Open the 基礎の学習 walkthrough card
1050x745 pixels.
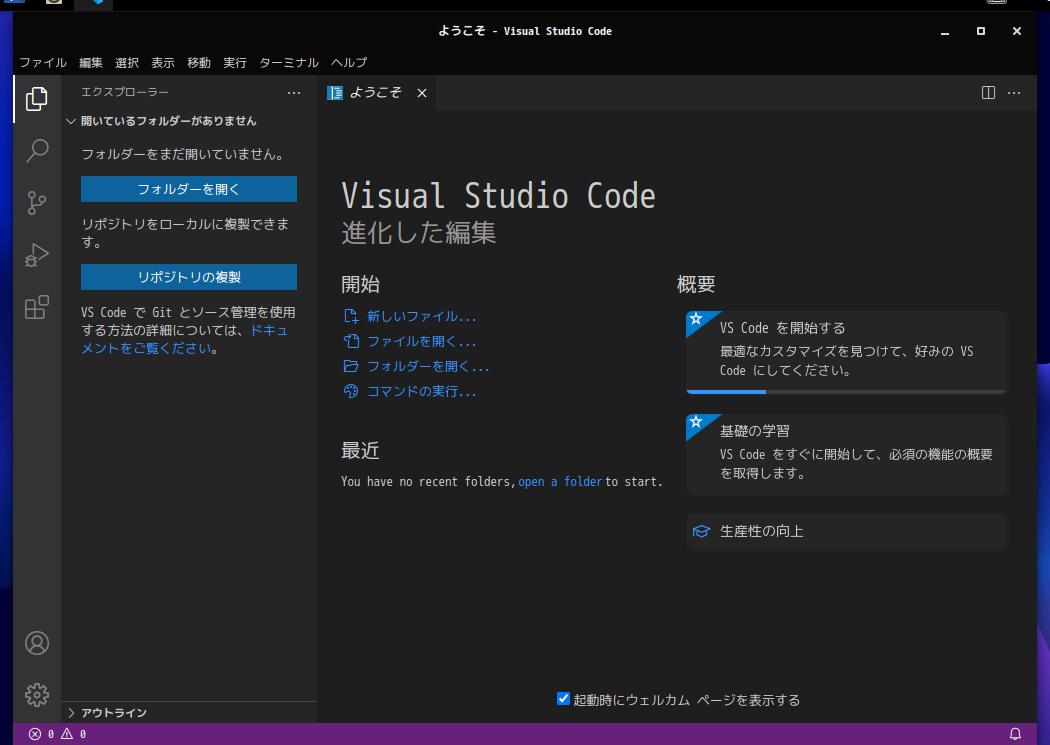click(846, 454)
